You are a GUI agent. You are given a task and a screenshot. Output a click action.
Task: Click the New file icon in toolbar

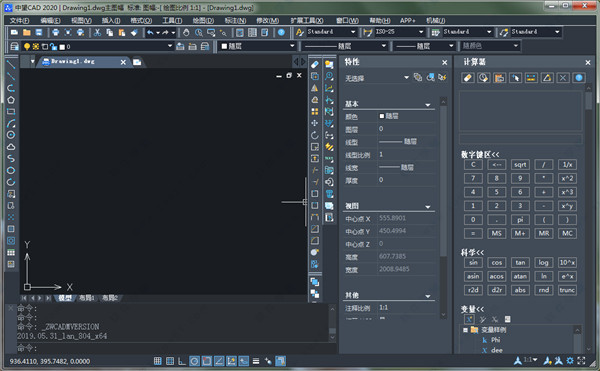(x=14, y=33)
